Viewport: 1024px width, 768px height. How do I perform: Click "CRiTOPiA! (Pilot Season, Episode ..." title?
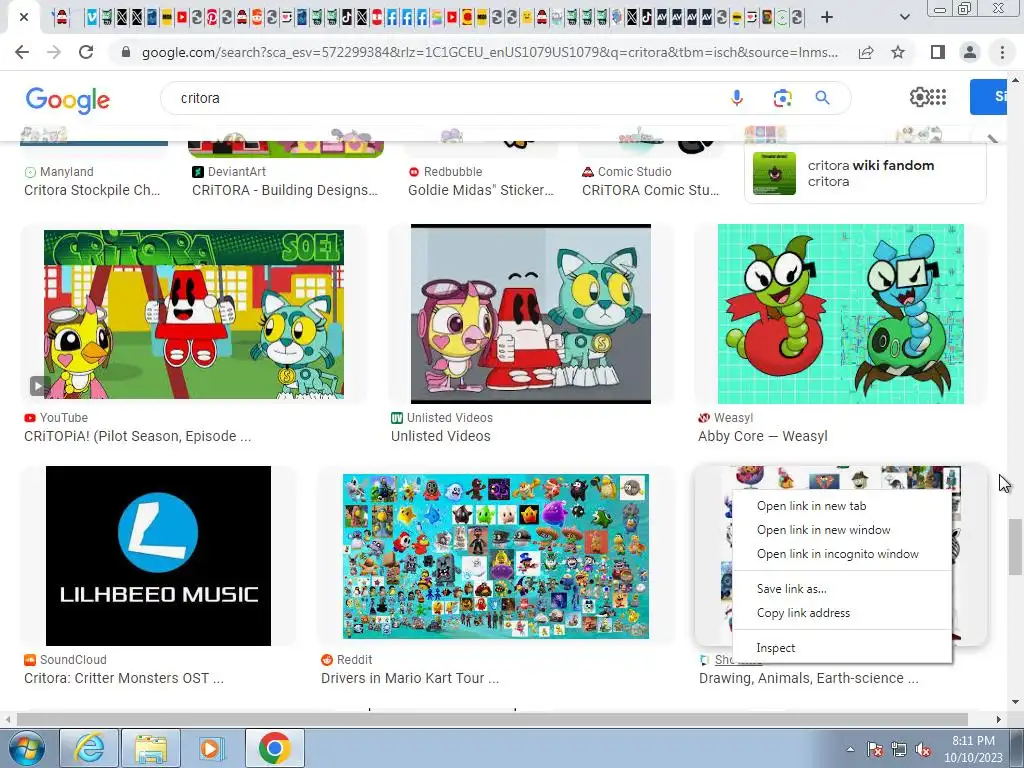tap(137, 436)
